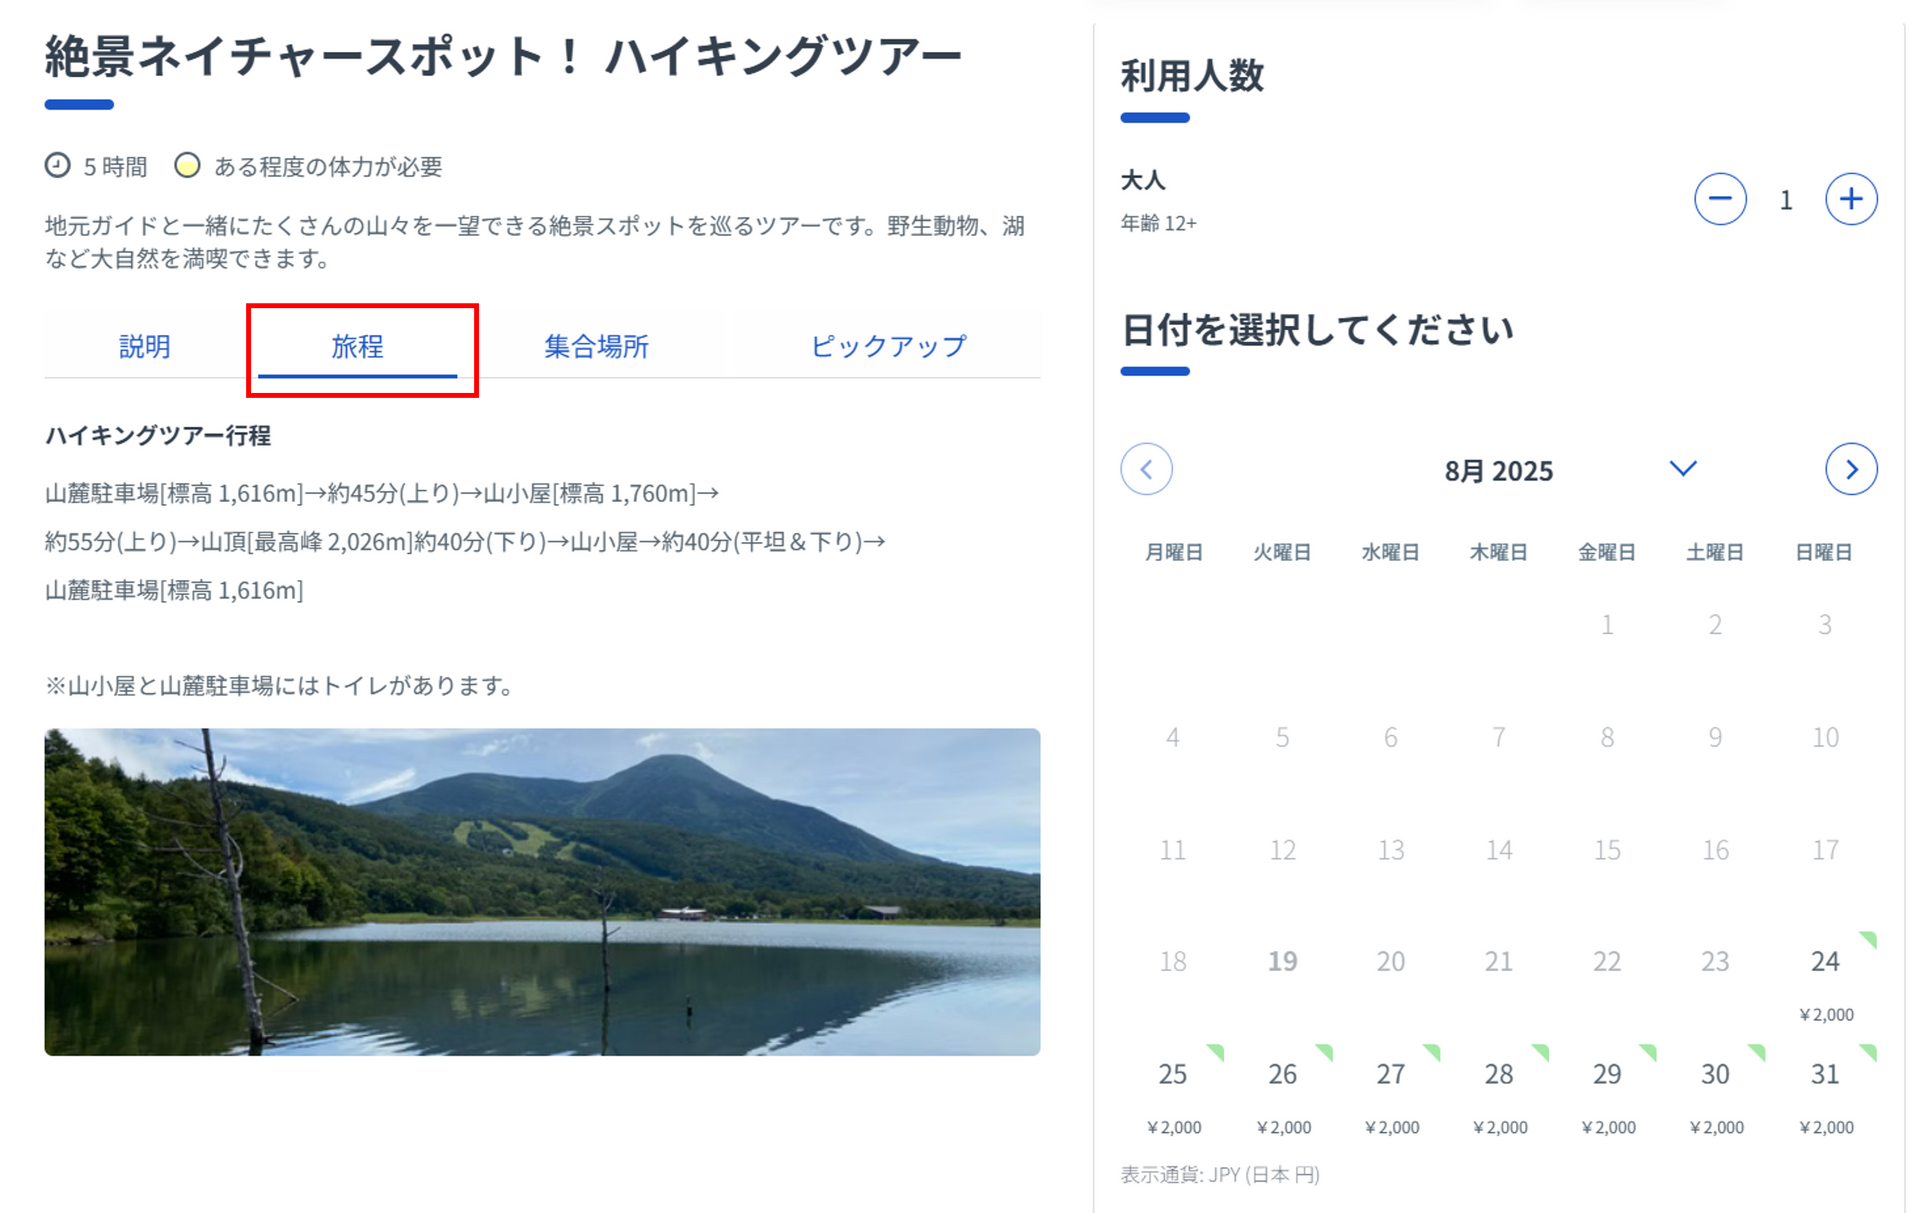Click disabled date 19 in calendar
Screen dimensions: 1920x1213
point(1282,961)
